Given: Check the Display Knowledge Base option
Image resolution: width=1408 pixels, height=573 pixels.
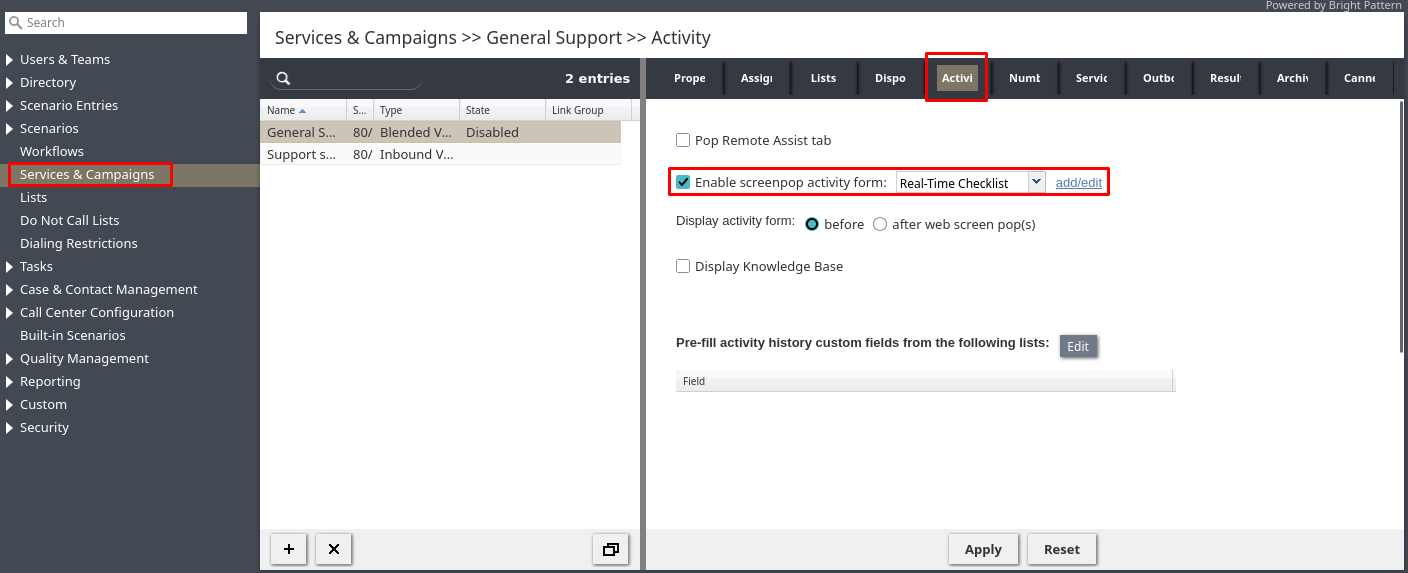Looking at the screenshot, I should tap(683, 266).
